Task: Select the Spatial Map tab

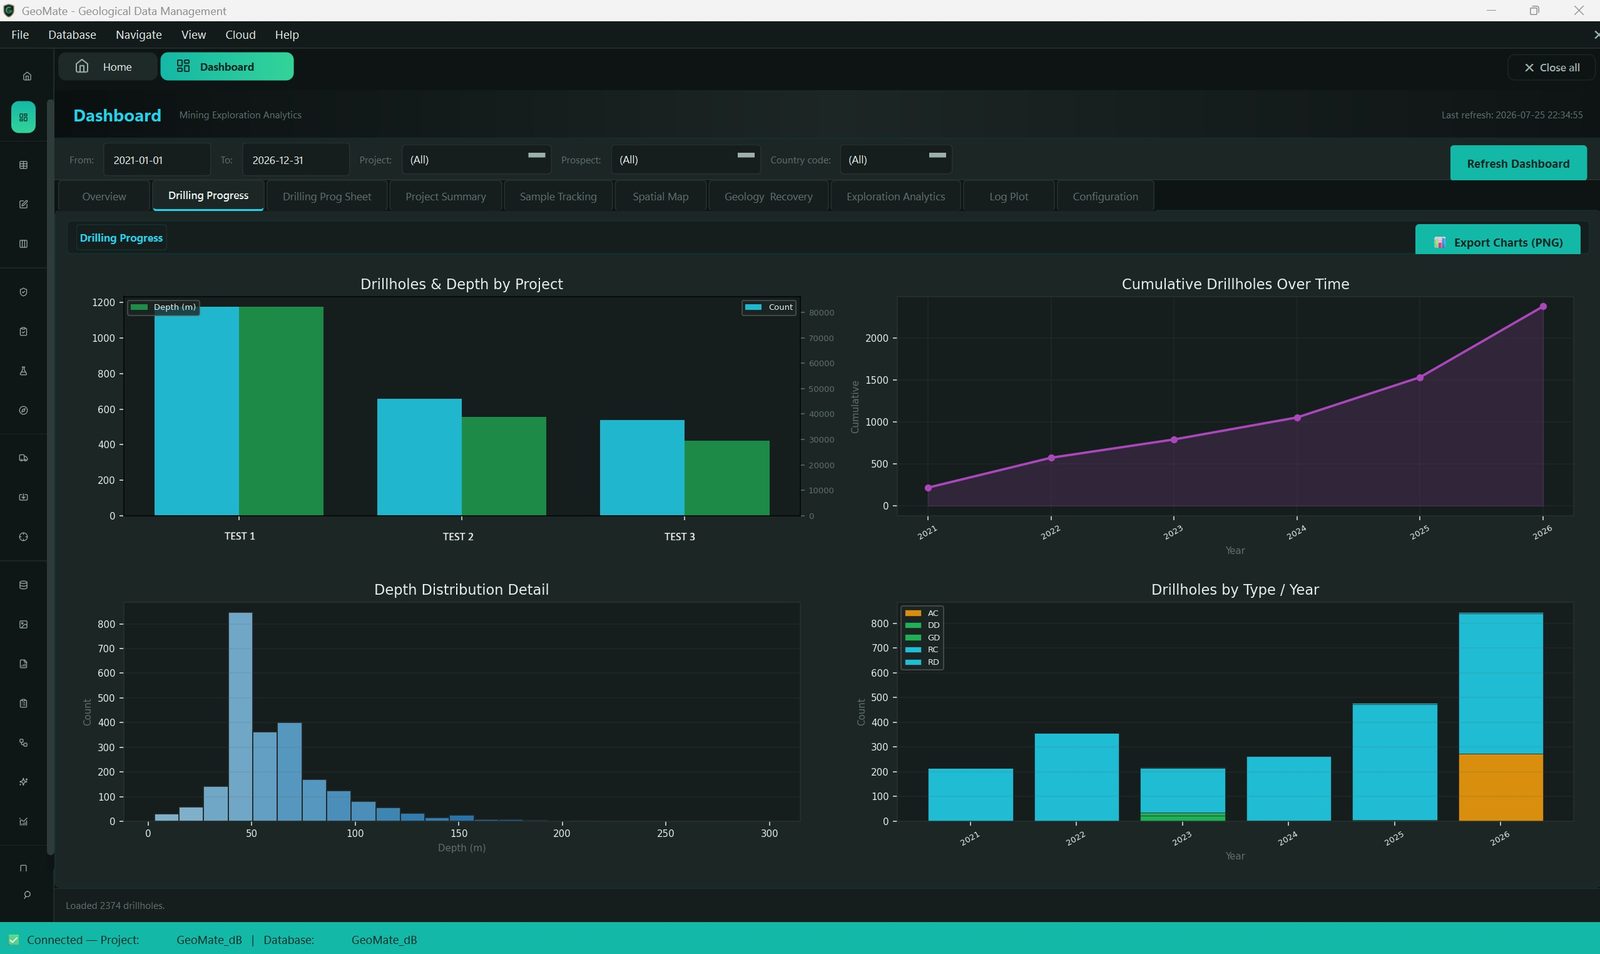Action: [660, 197]
